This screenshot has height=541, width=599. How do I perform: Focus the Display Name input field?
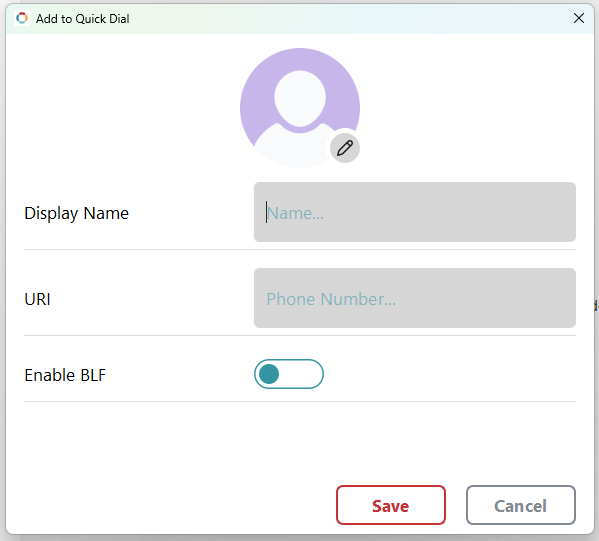[x=414, y=212]
